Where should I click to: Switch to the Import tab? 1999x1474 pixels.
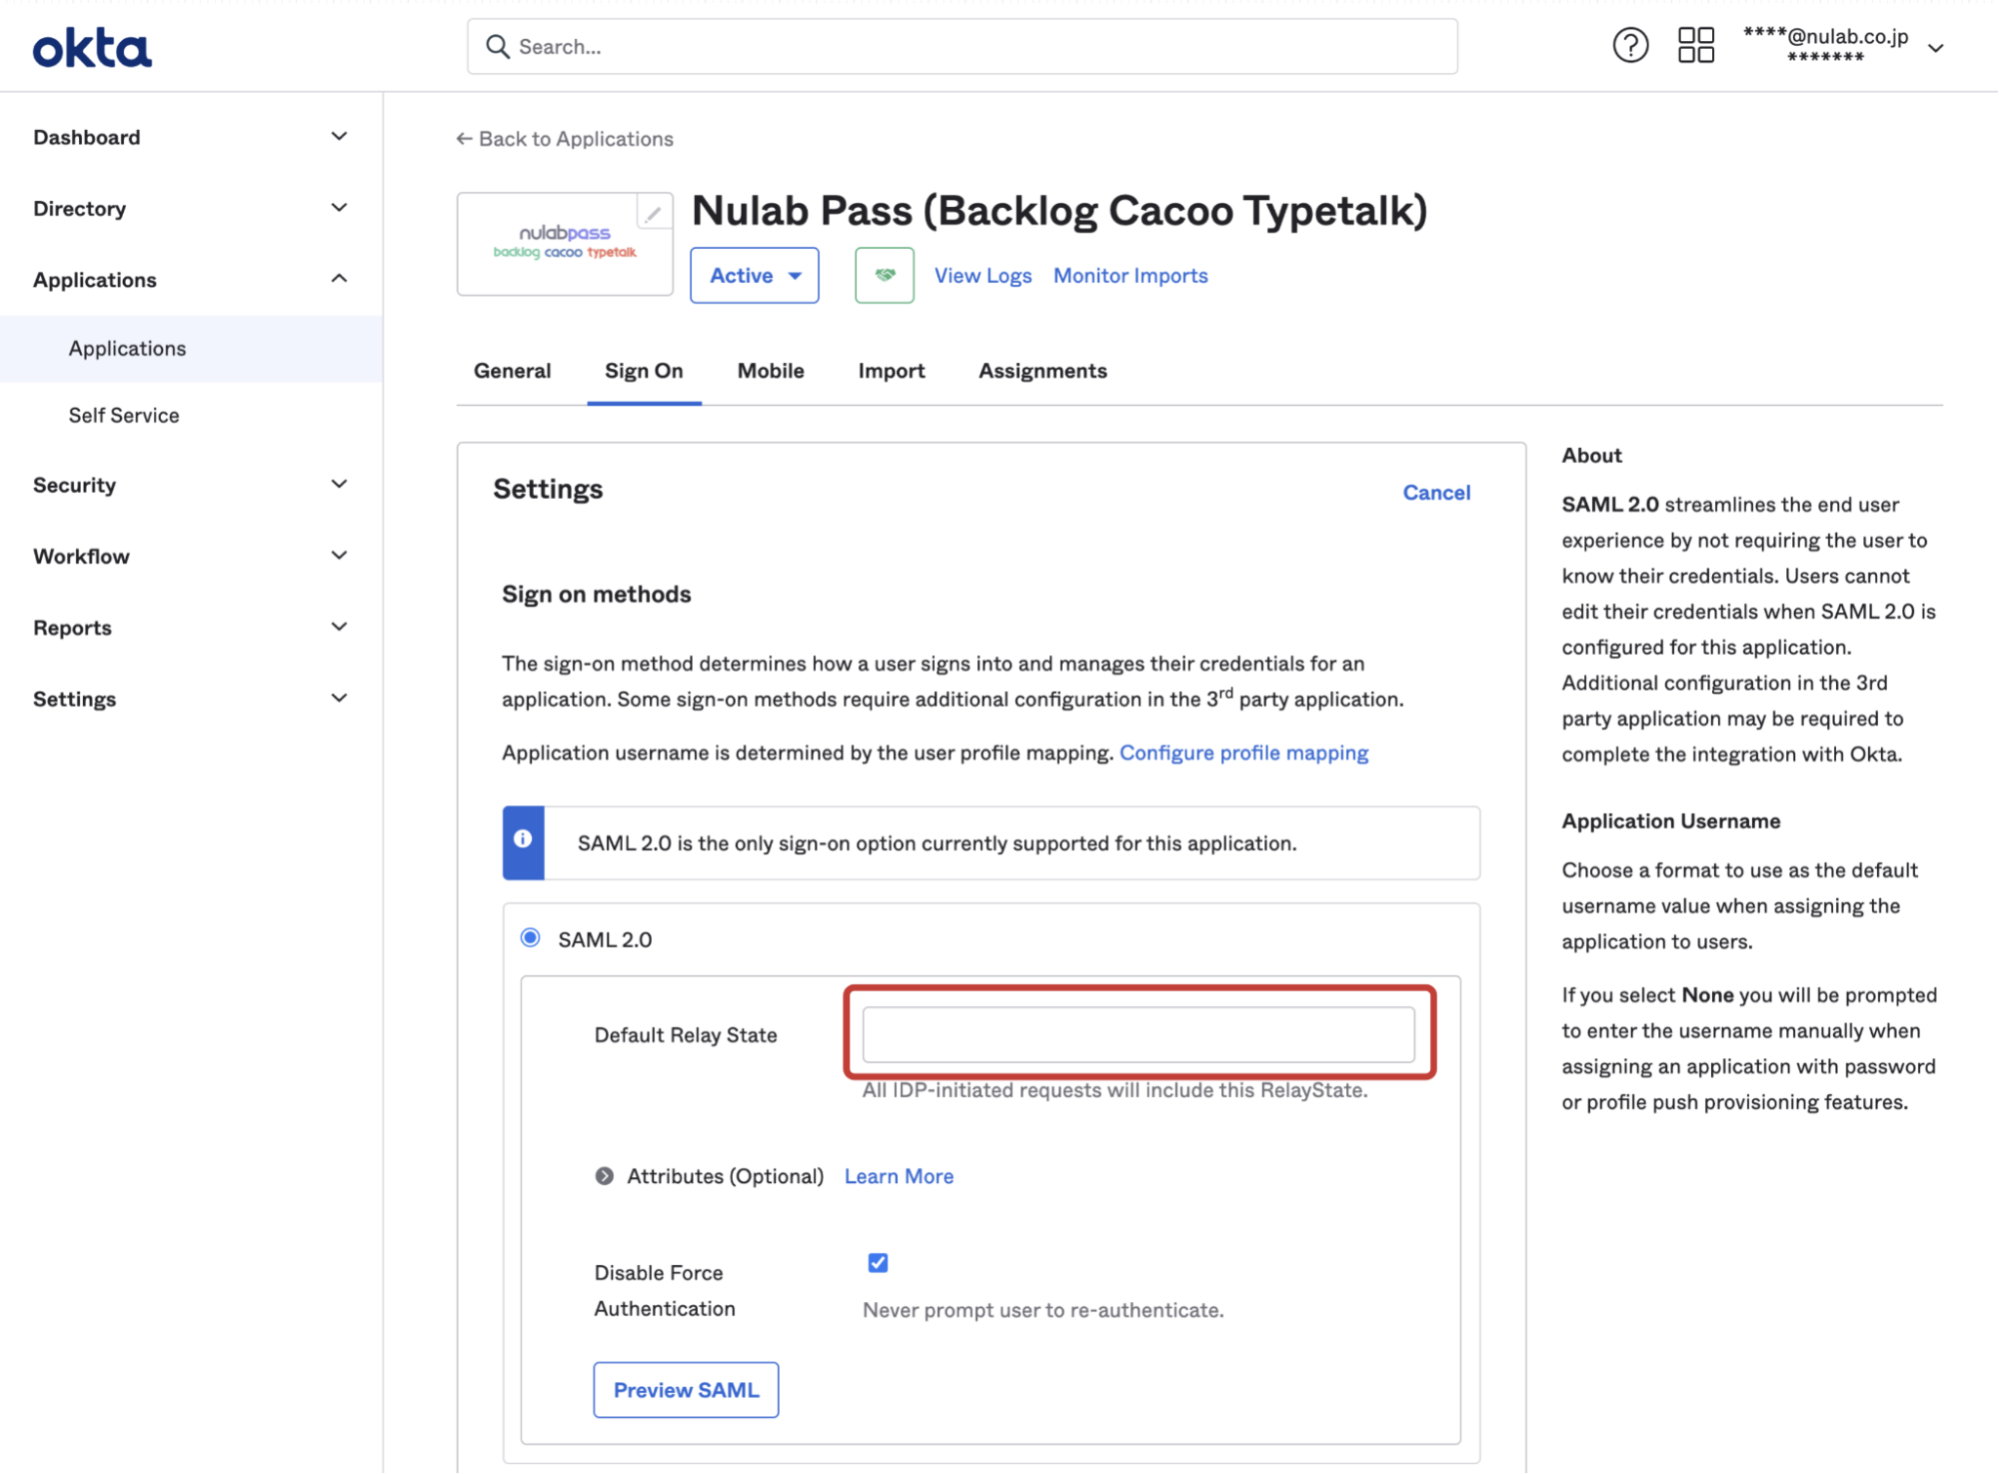click(x=891, y=371)
